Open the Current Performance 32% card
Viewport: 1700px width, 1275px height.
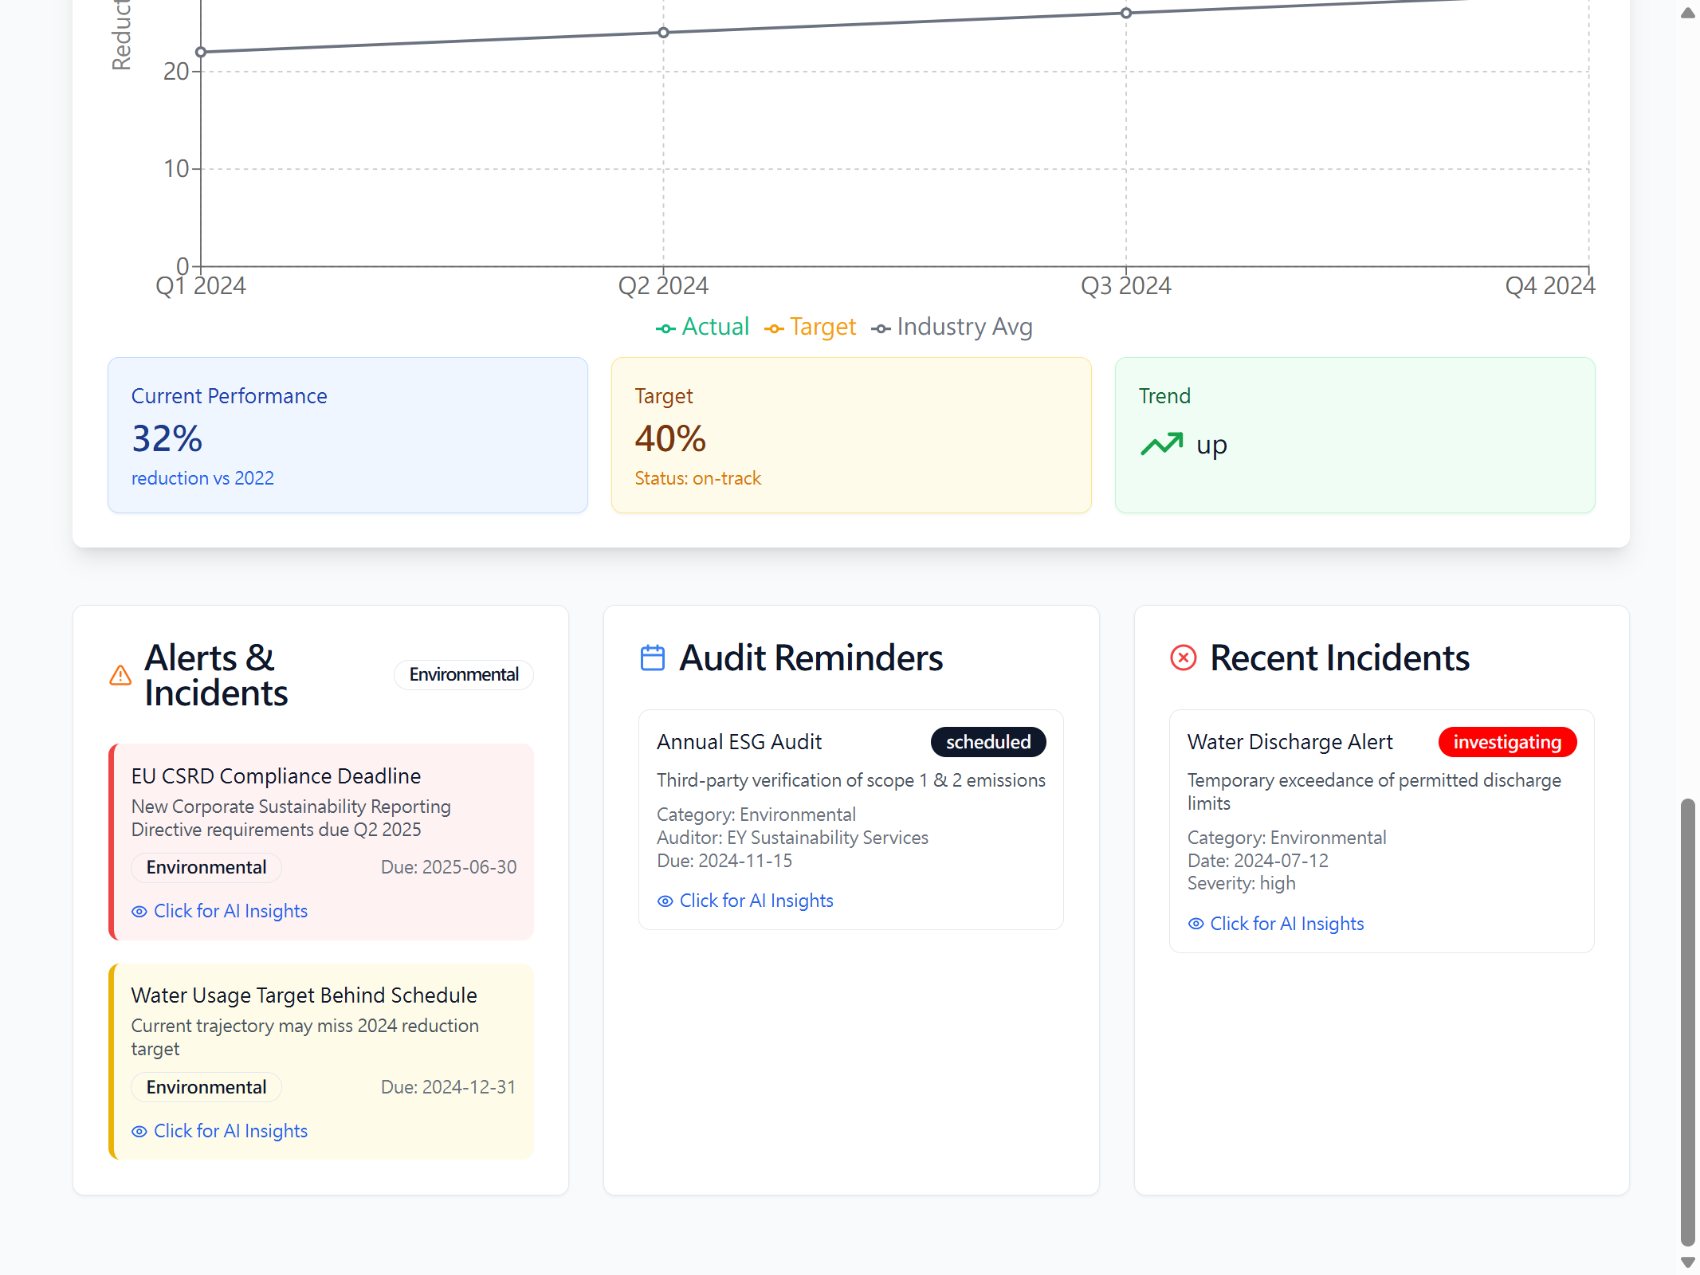(347, 436)
